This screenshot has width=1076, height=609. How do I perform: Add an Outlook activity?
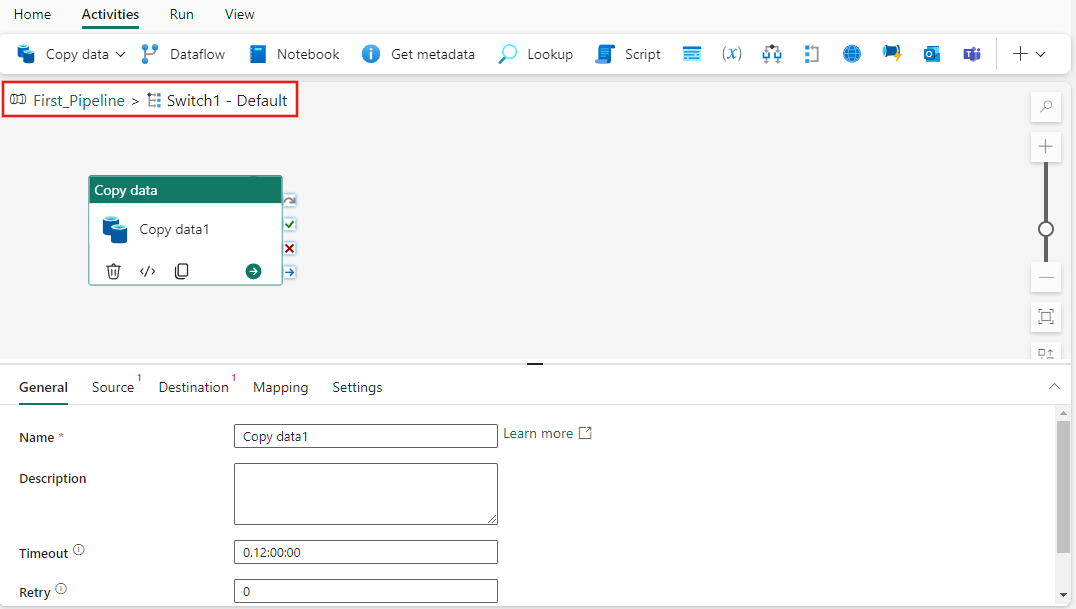[931, 54]
